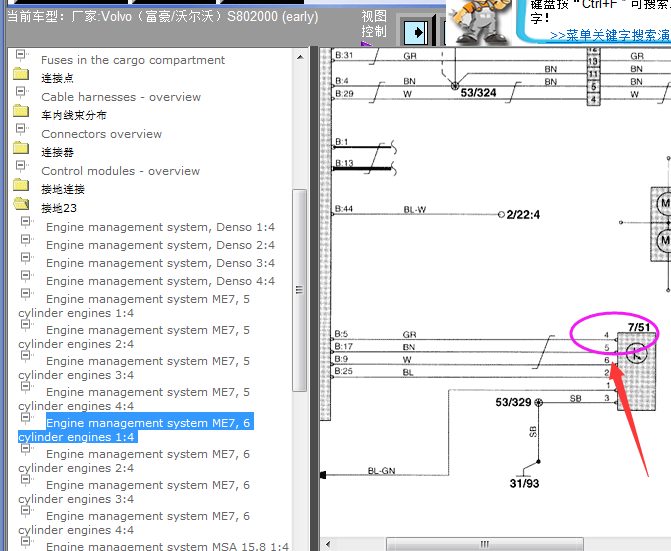Select the 连接器 tree entry
This screenshot has width=671, height=551.
click(57, 152)
